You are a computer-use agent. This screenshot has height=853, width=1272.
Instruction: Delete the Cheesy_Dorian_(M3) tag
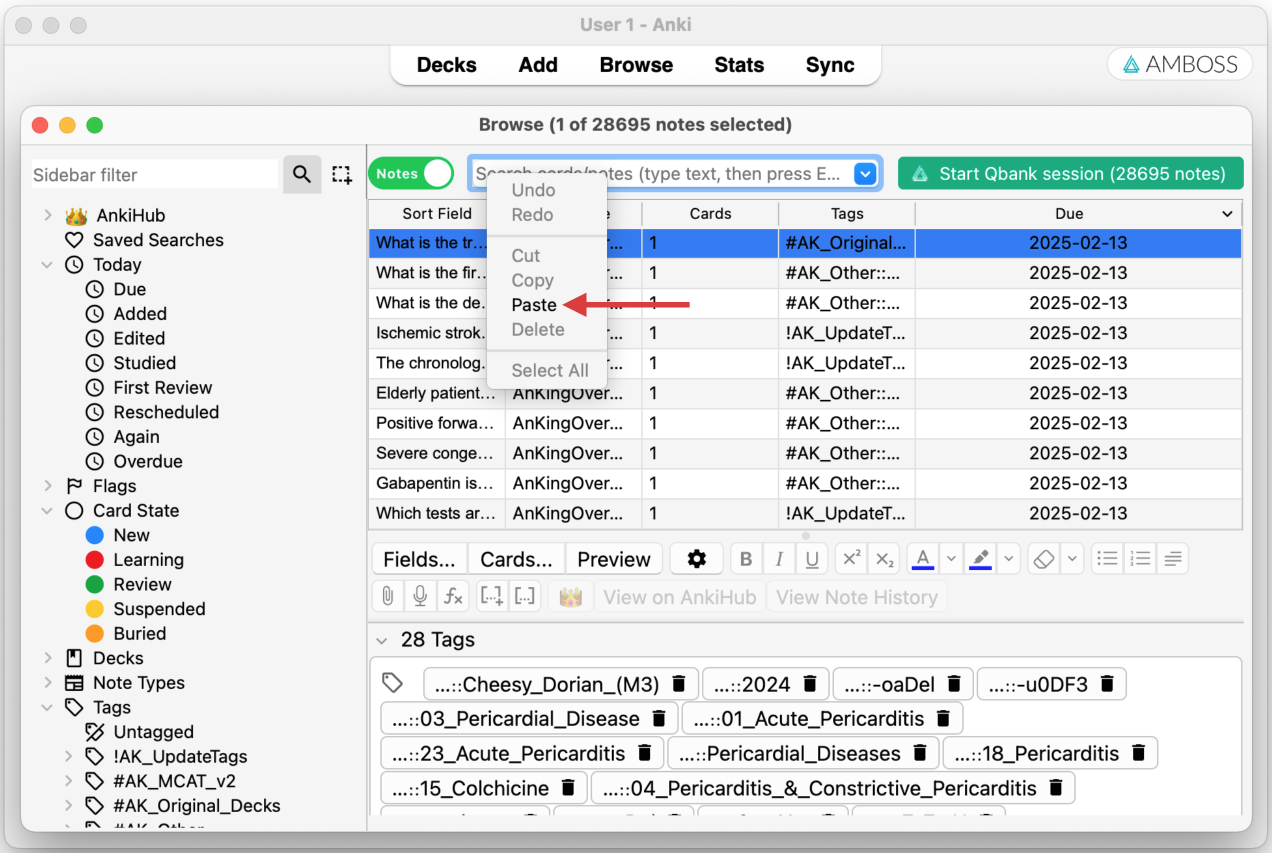(679, 684)
